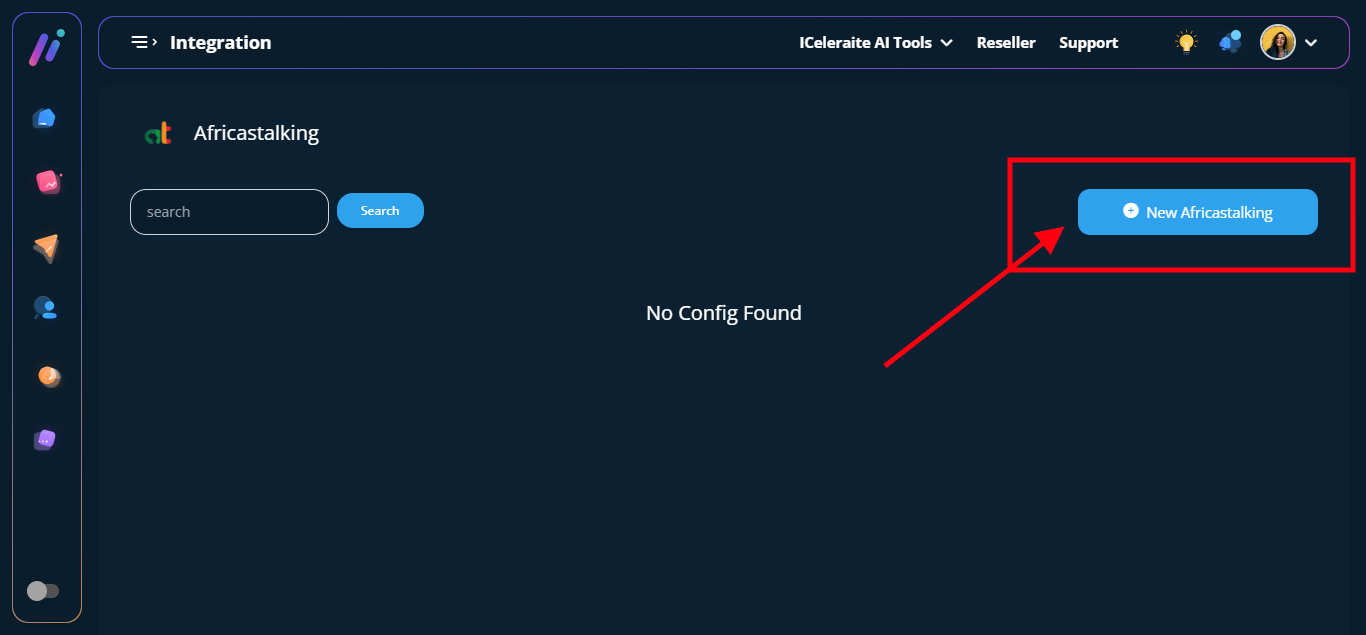The image size is (1366, 635).
Task: Open the blue notification bell icon
Action: click(1229, 43)
